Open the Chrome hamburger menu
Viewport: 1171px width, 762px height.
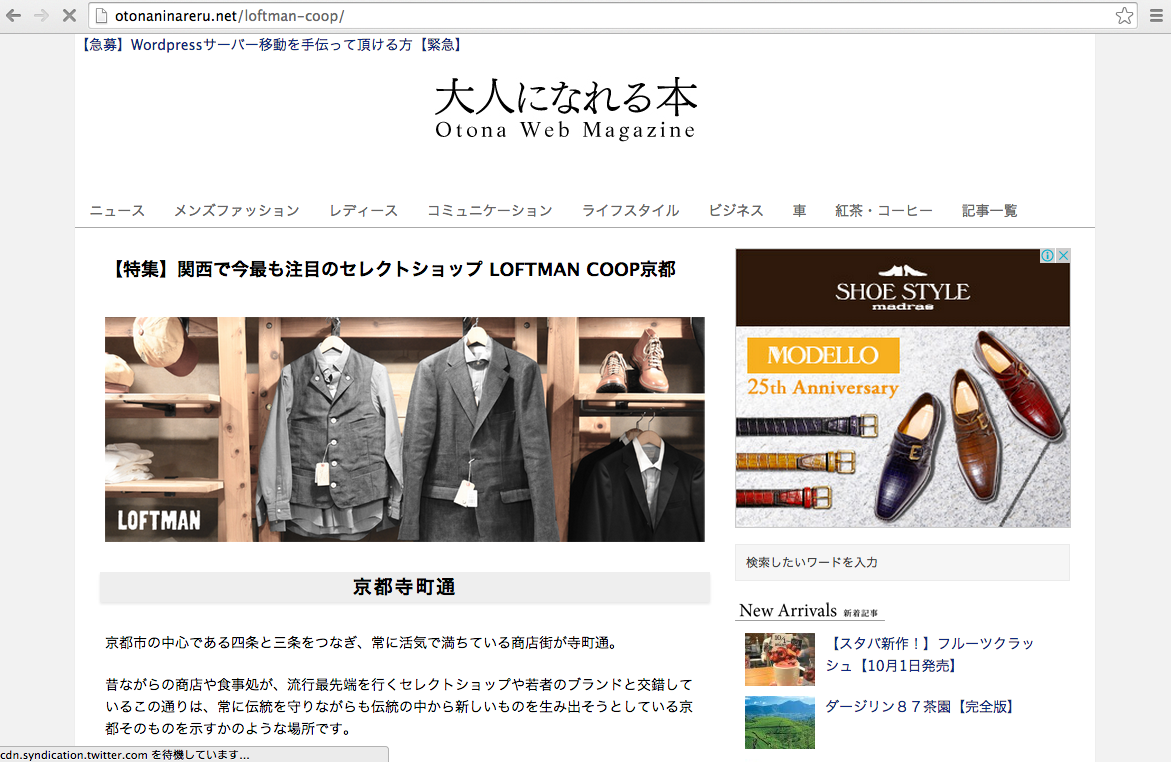[x=1155, y=16]
